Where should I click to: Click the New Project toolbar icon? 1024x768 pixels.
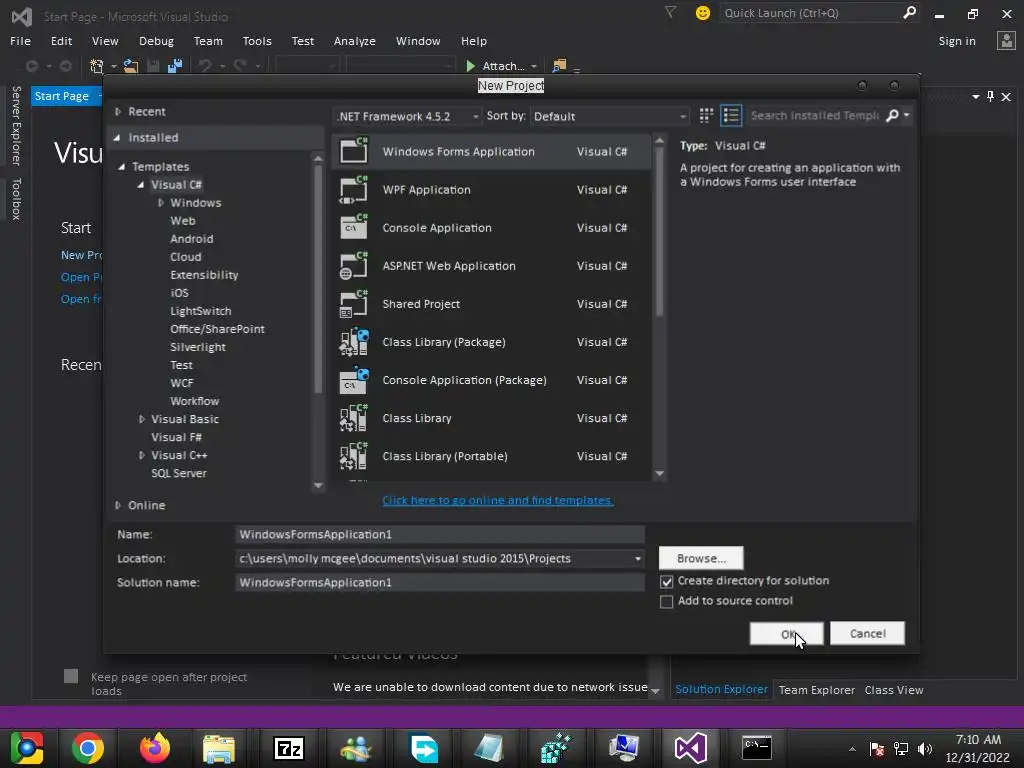pos(97,66)
